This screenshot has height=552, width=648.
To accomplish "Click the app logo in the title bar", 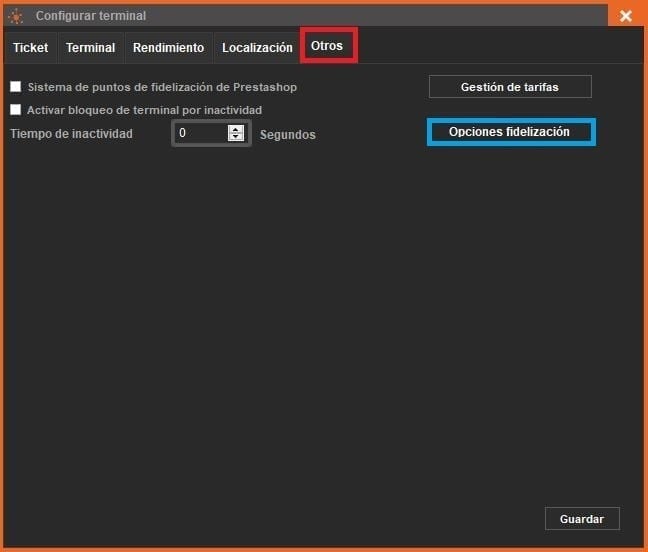I will coord(15,16).
